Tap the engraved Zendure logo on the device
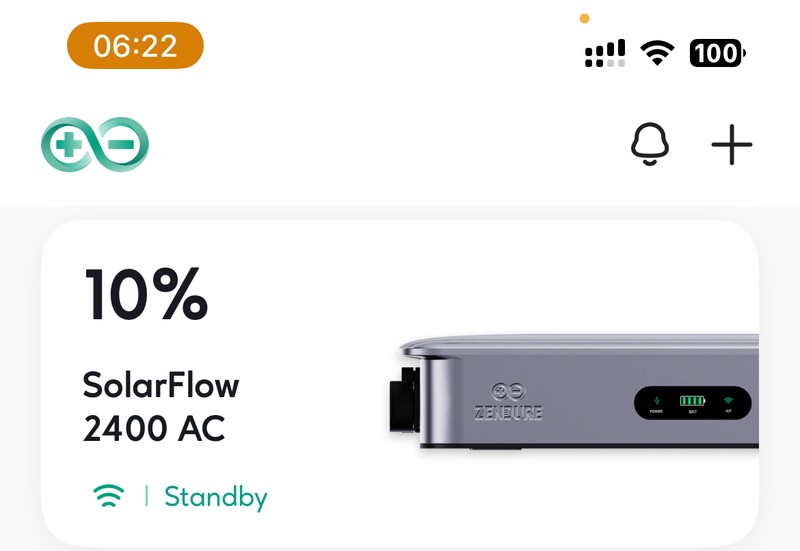This screenshot has height=551, width=800. pos(508,402)
